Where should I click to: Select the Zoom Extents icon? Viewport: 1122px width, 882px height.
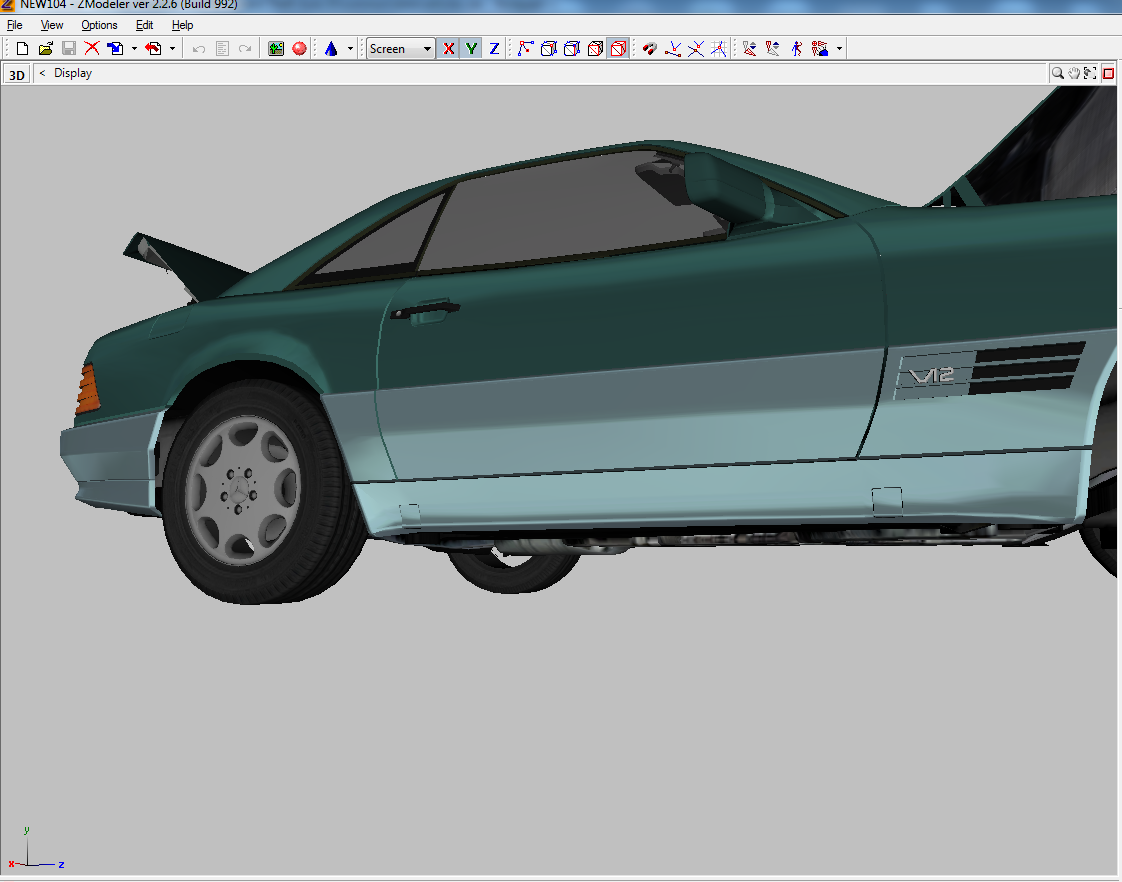pos(1090,72)
